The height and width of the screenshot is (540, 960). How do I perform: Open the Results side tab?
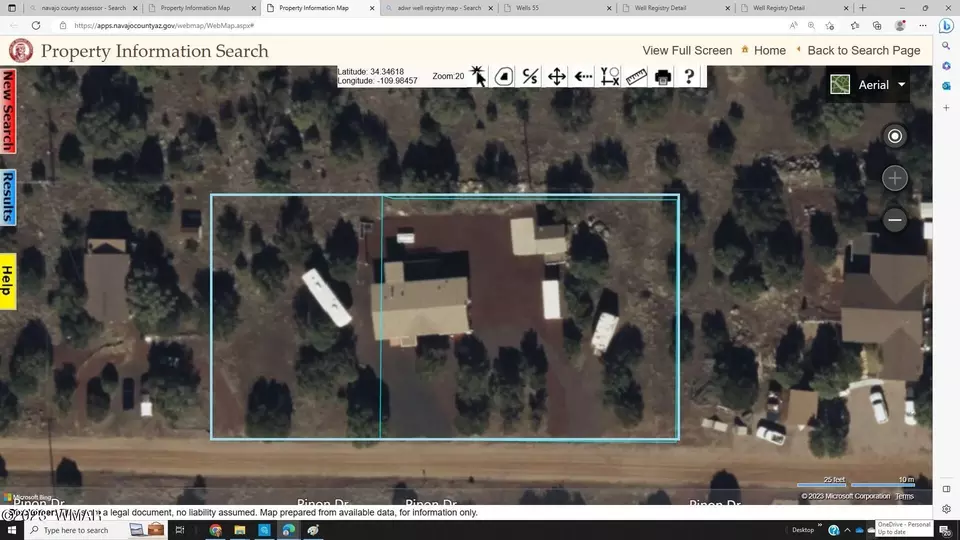coord(8,197)
